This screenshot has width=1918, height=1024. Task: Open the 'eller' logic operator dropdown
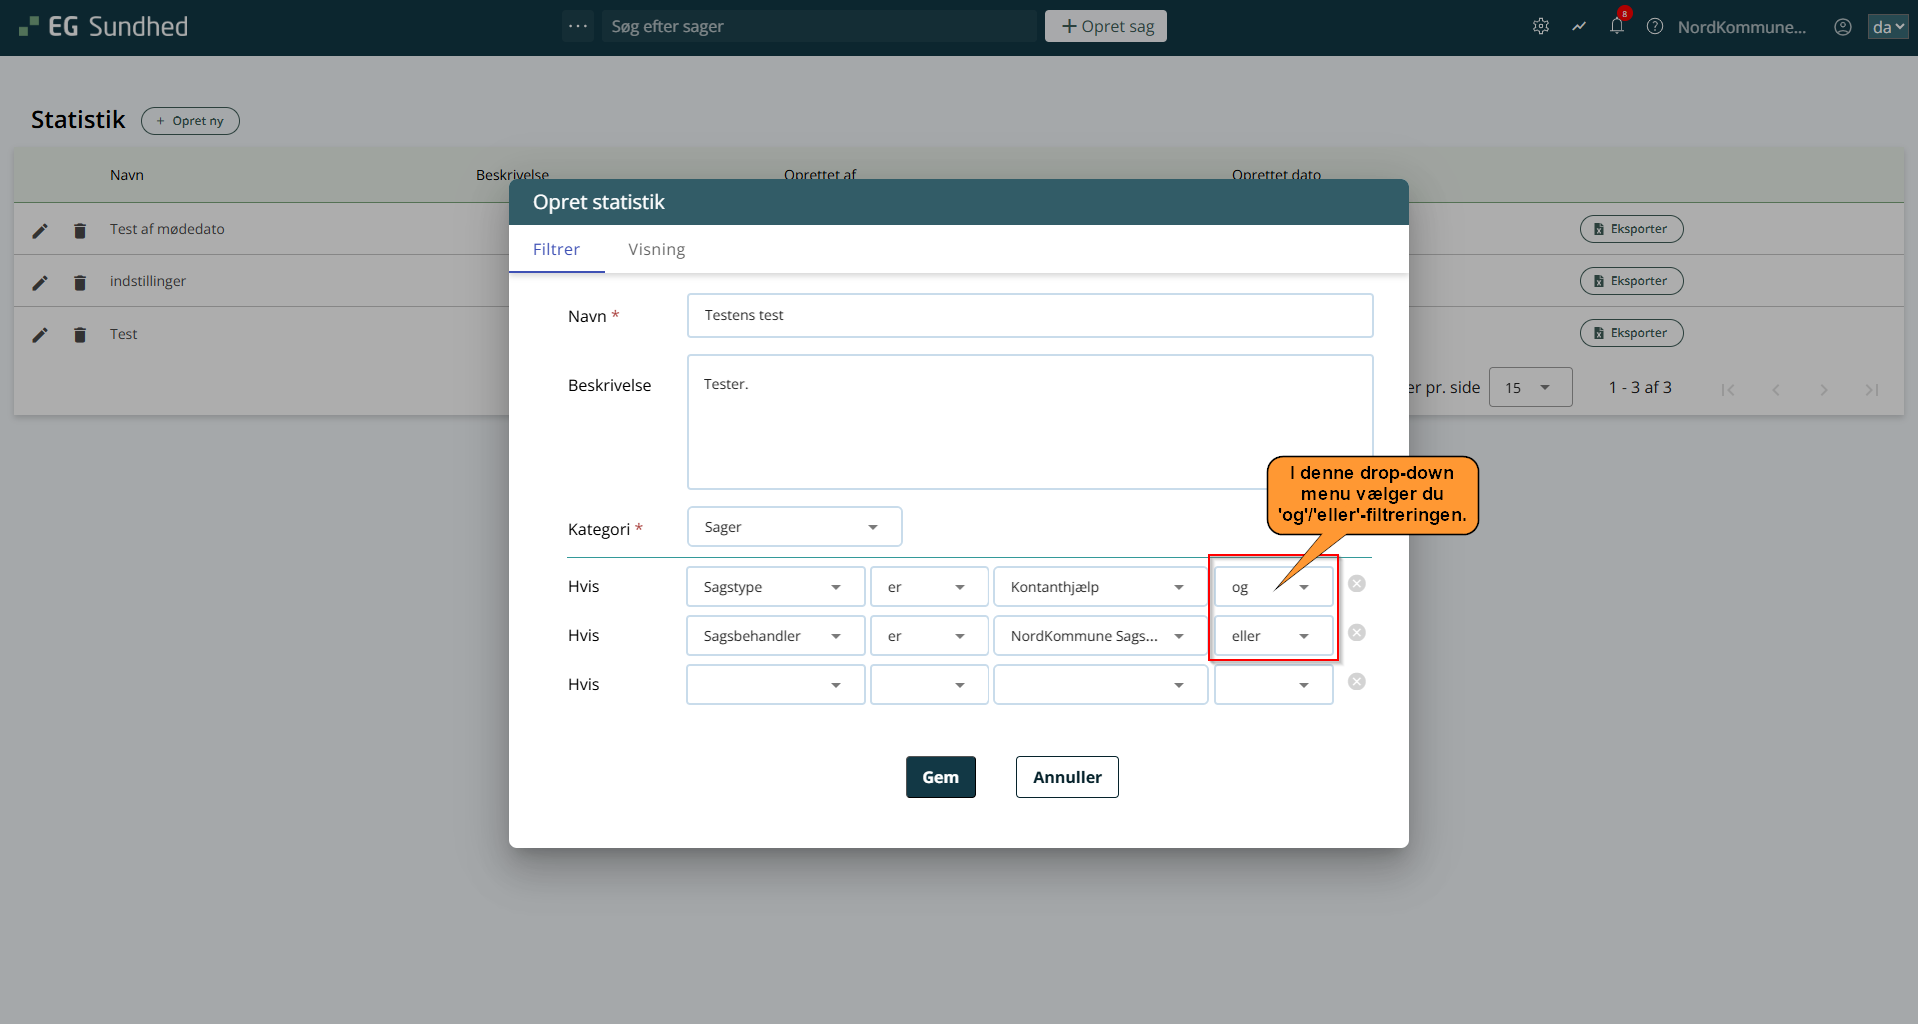tap(1272, 636)
